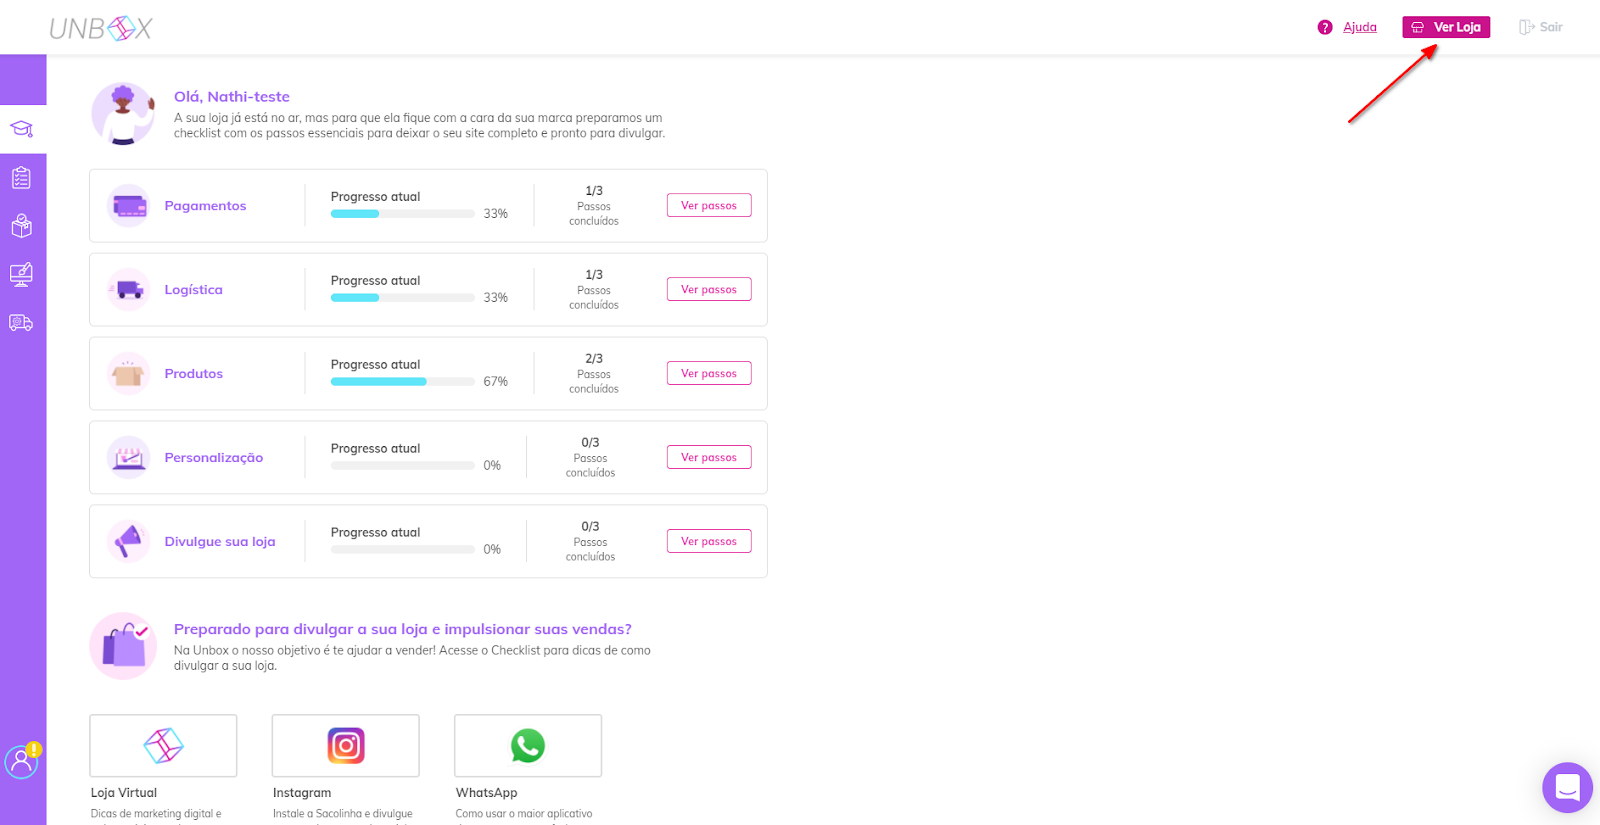Click the WhatsApp label text
The height and width of the screenshot is (825, 1600).
coord(487,793)
